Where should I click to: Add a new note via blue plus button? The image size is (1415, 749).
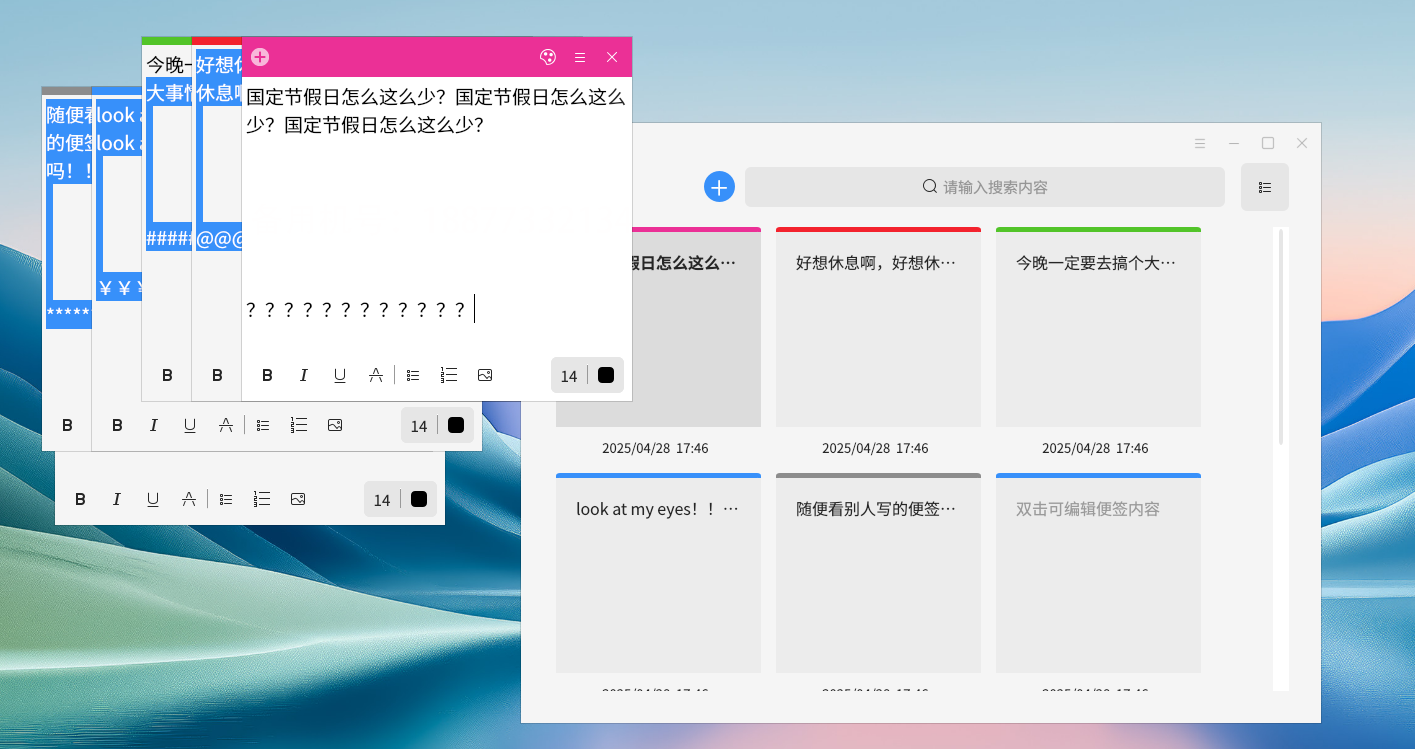[719, 186]
